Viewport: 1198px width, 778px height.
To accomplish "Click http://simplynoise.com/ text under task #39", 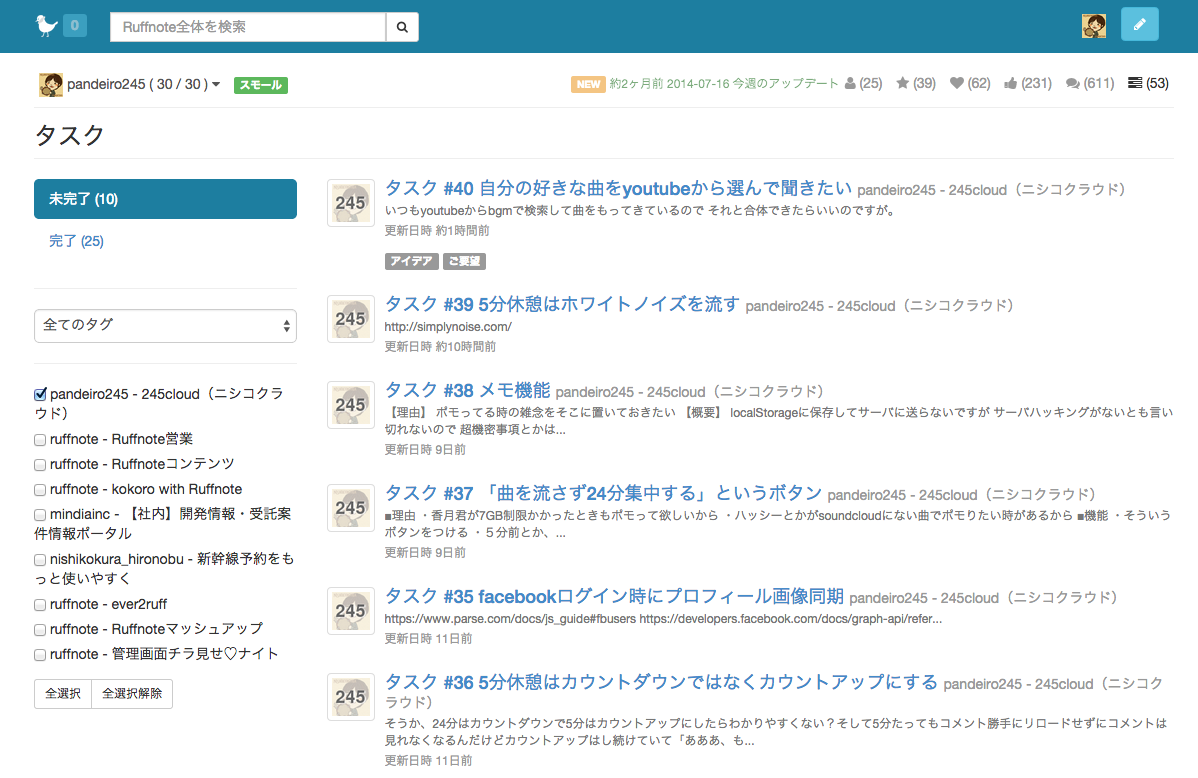I will click(x=448, y=326).
